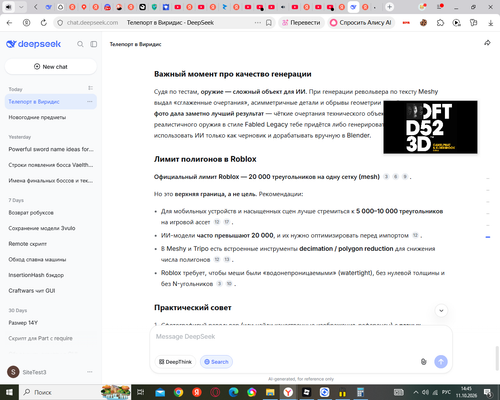Show hidden tray icons chevron
This screenshot has width=500, height=400.
[416, 392]
